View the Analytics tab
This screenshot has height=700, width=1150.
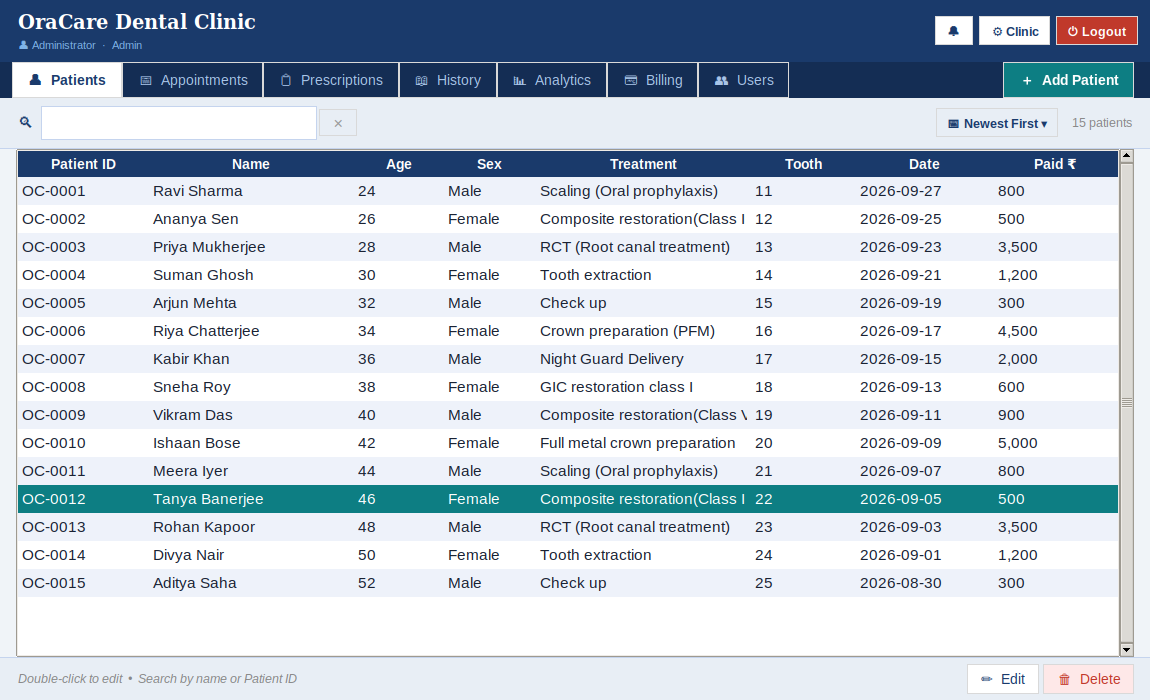[x=552, y=80]
